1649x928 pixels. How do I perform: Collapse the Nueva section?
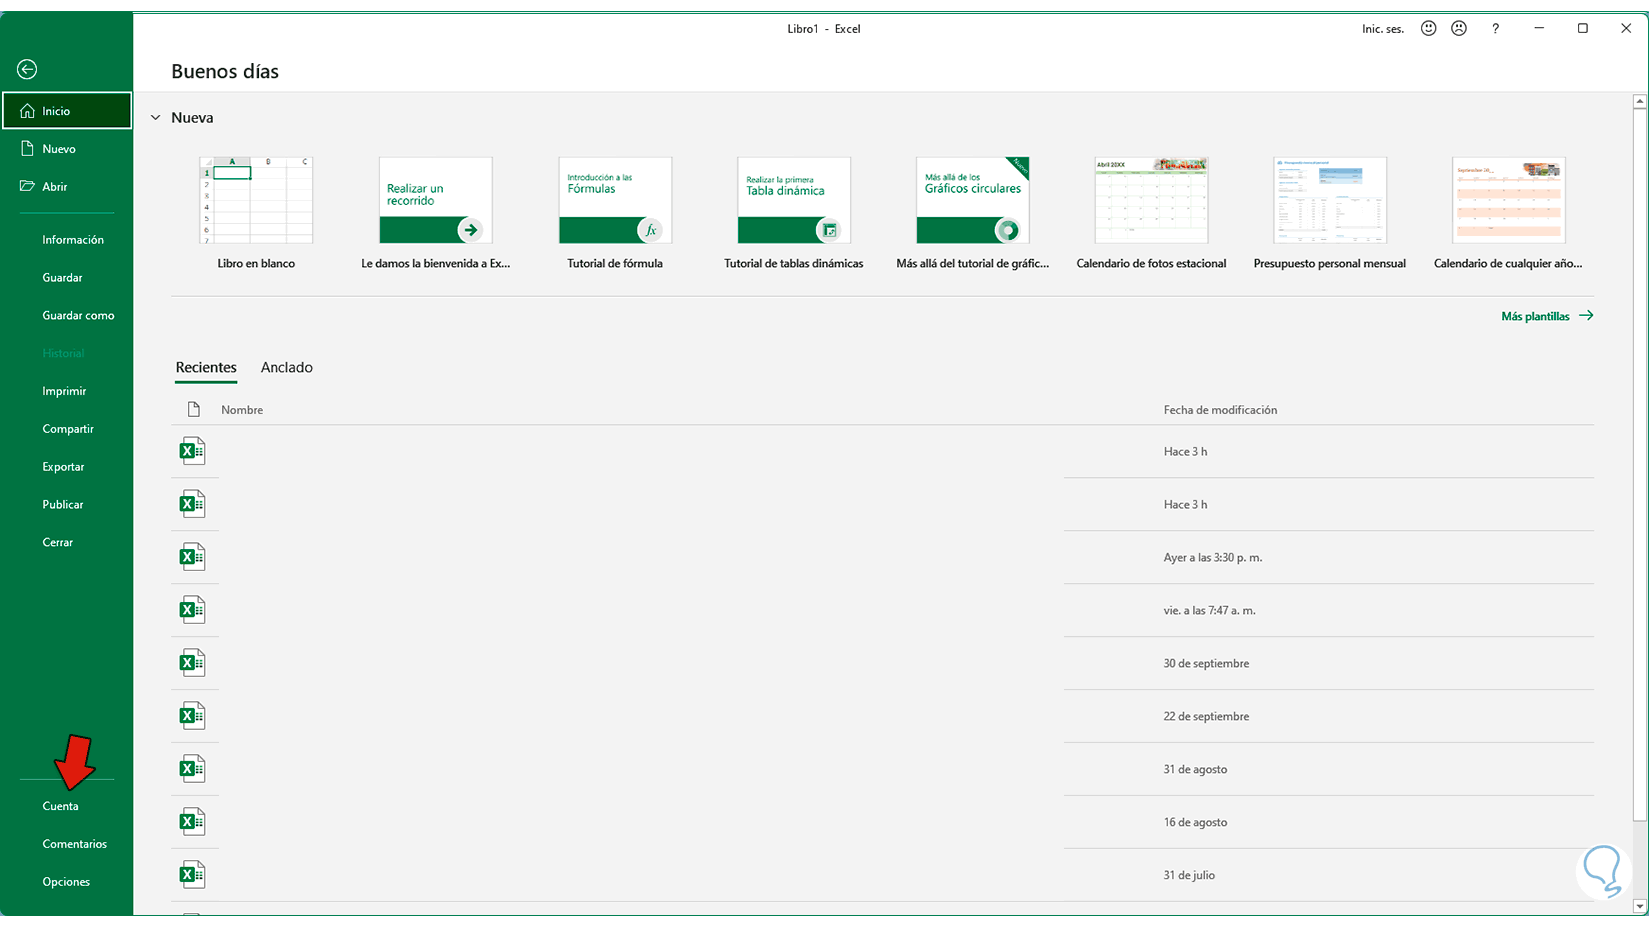click(156, 118)
